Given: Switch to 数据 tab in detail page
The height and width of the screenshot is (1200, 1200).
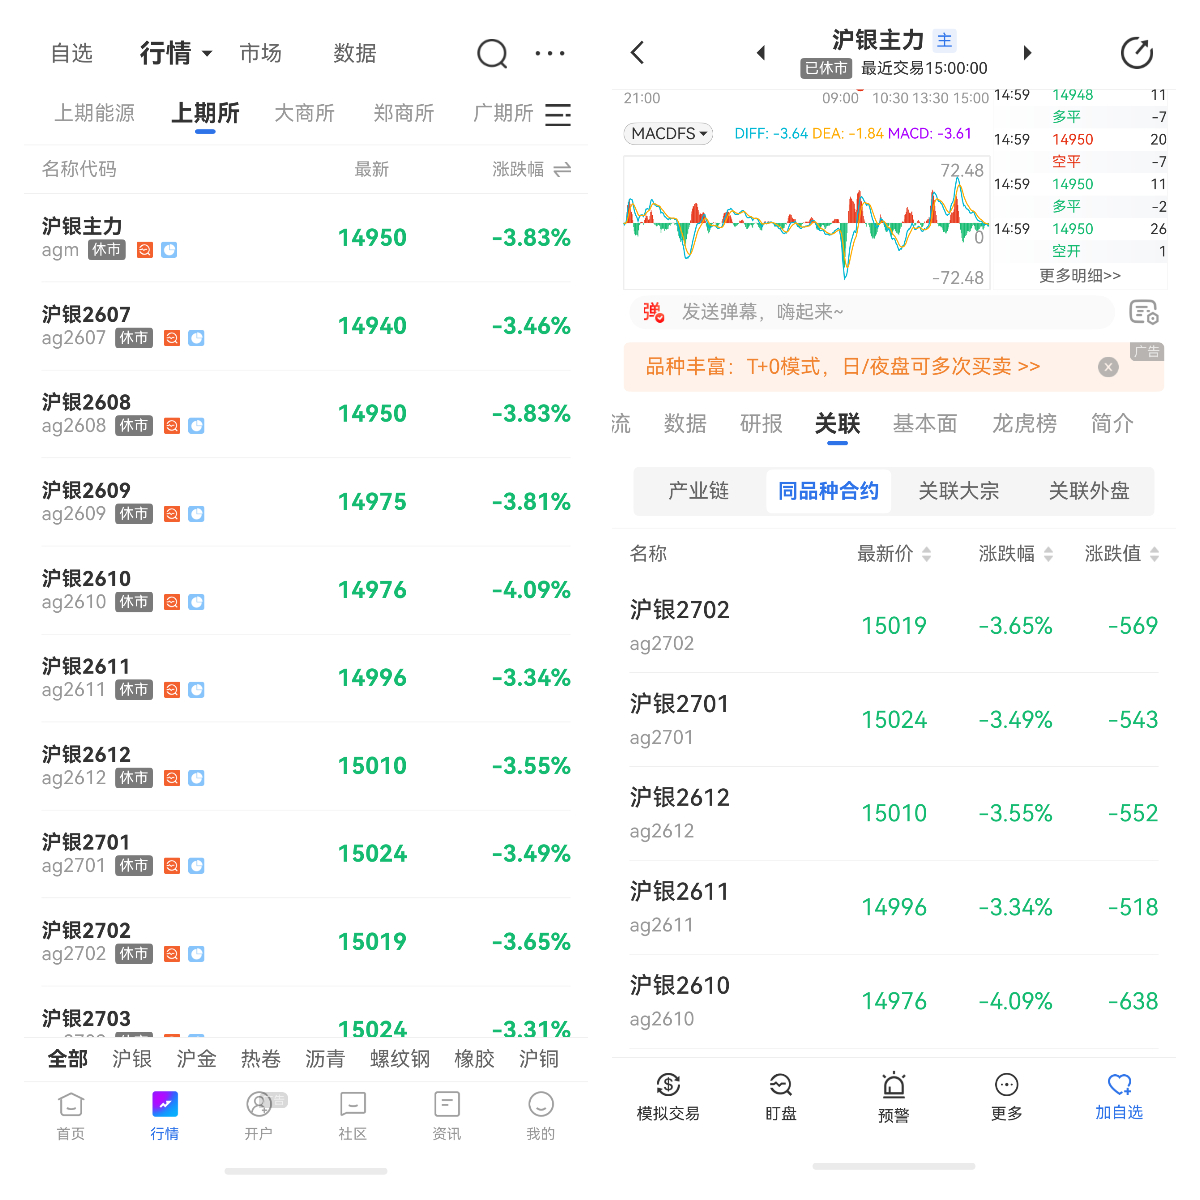Looking at the screenshot, I should pyautogui.click(x=685, y=424).
